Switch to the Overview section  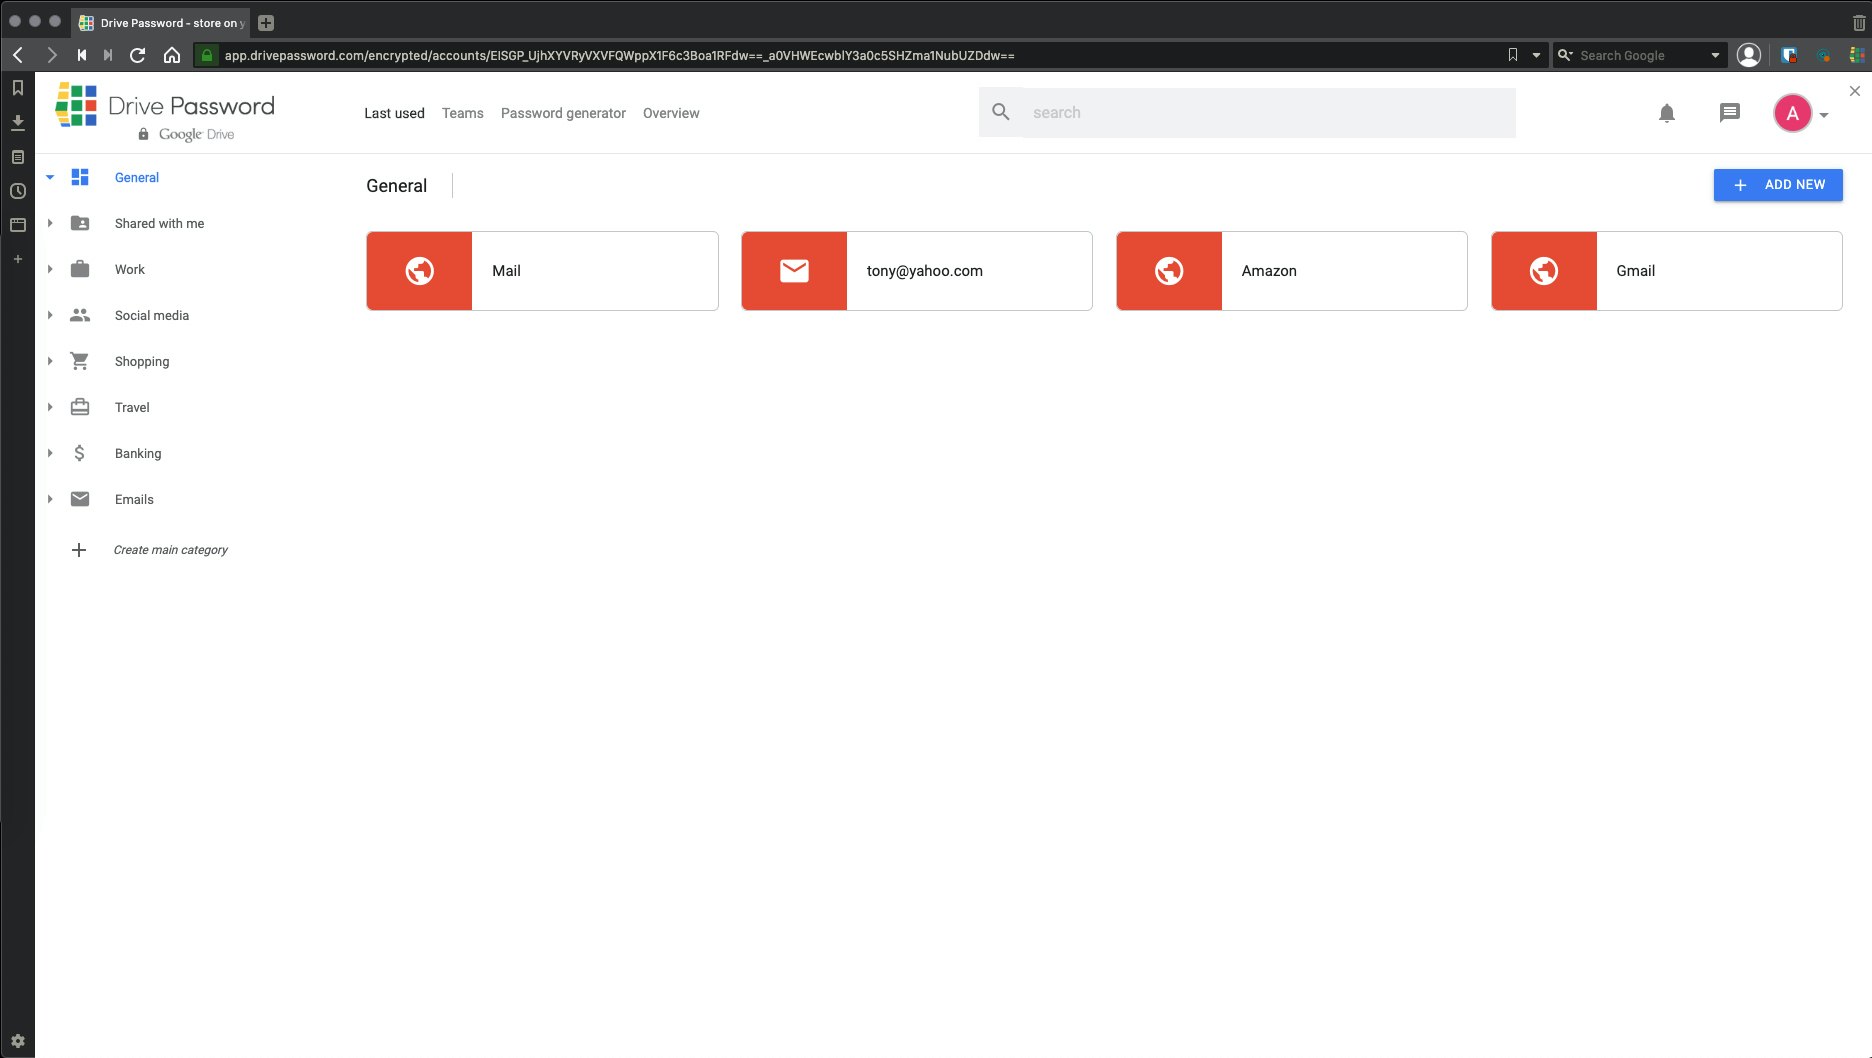671,113
